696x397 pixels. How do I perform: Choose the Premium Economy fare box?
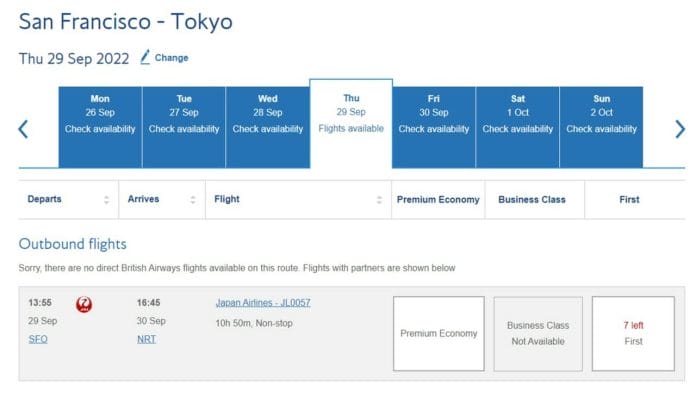pos(439,333)
